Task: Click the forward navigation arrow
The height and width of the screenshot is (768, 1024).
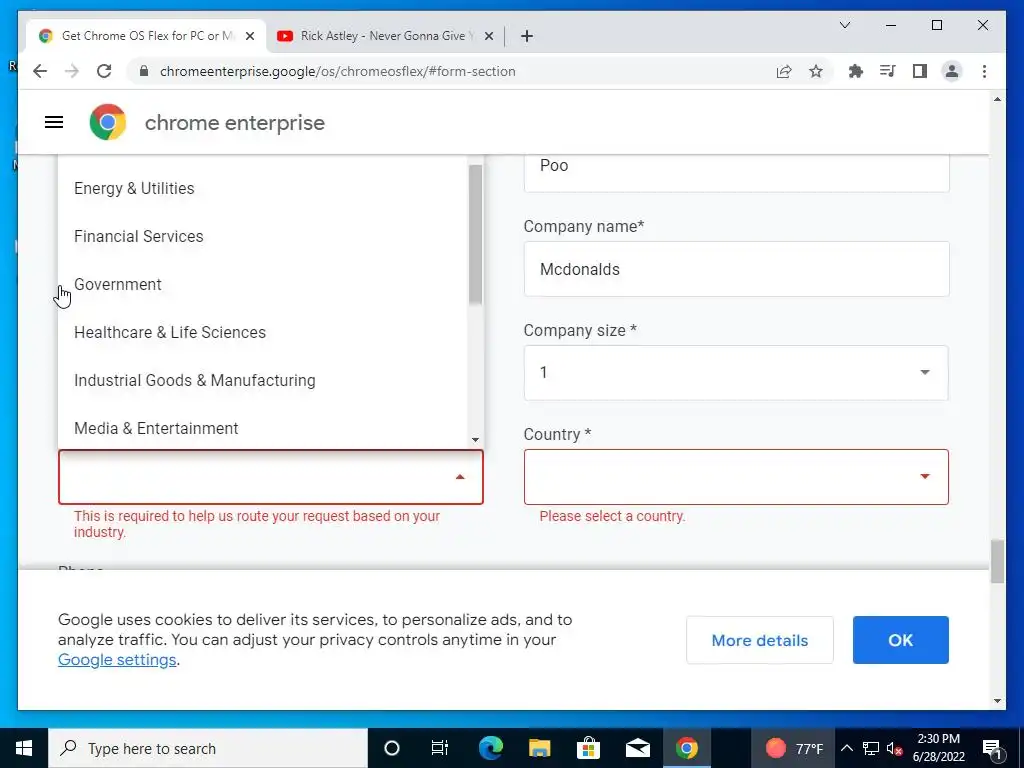Action: click(72, 71)
